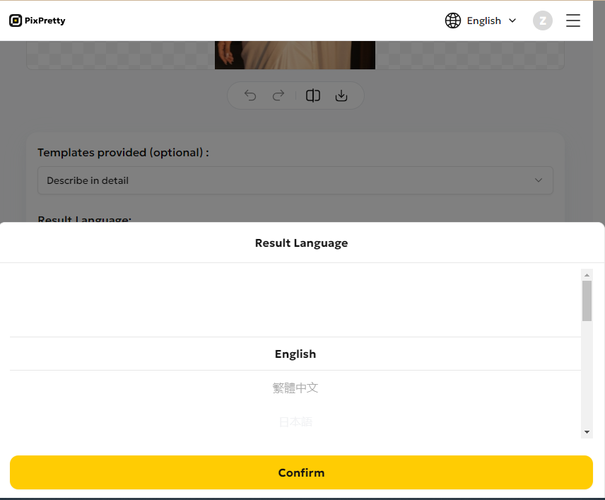Screen dimensions: 605x500
Task: Select English in the Result Language list
Action: (x=295, y=354)
